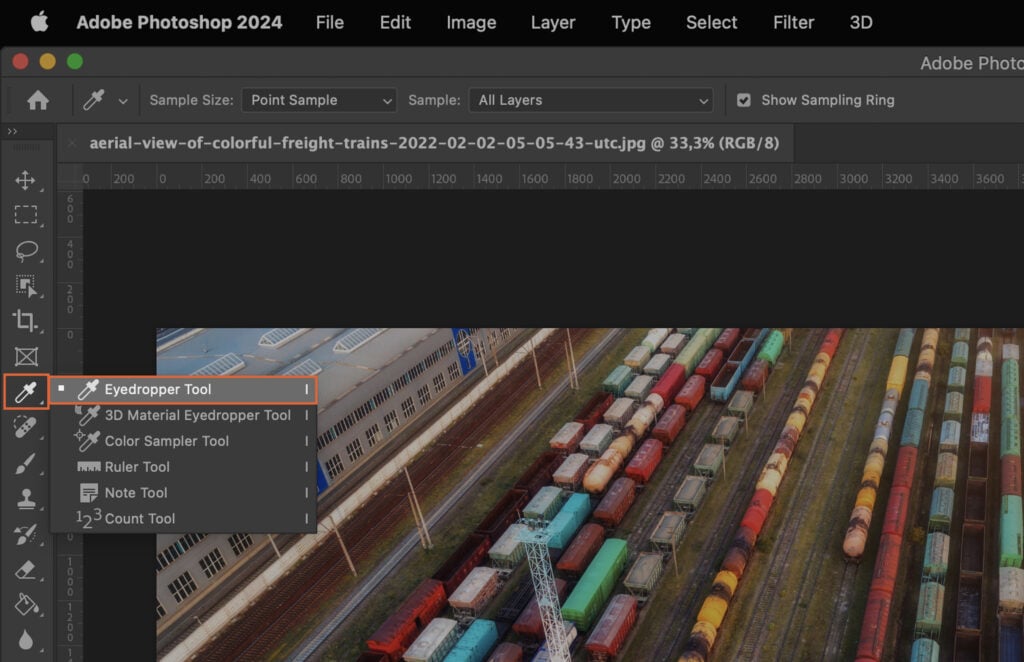Open the Apple menu
Viewport: 1024px width, 662px height.
(x=38, y=22)
